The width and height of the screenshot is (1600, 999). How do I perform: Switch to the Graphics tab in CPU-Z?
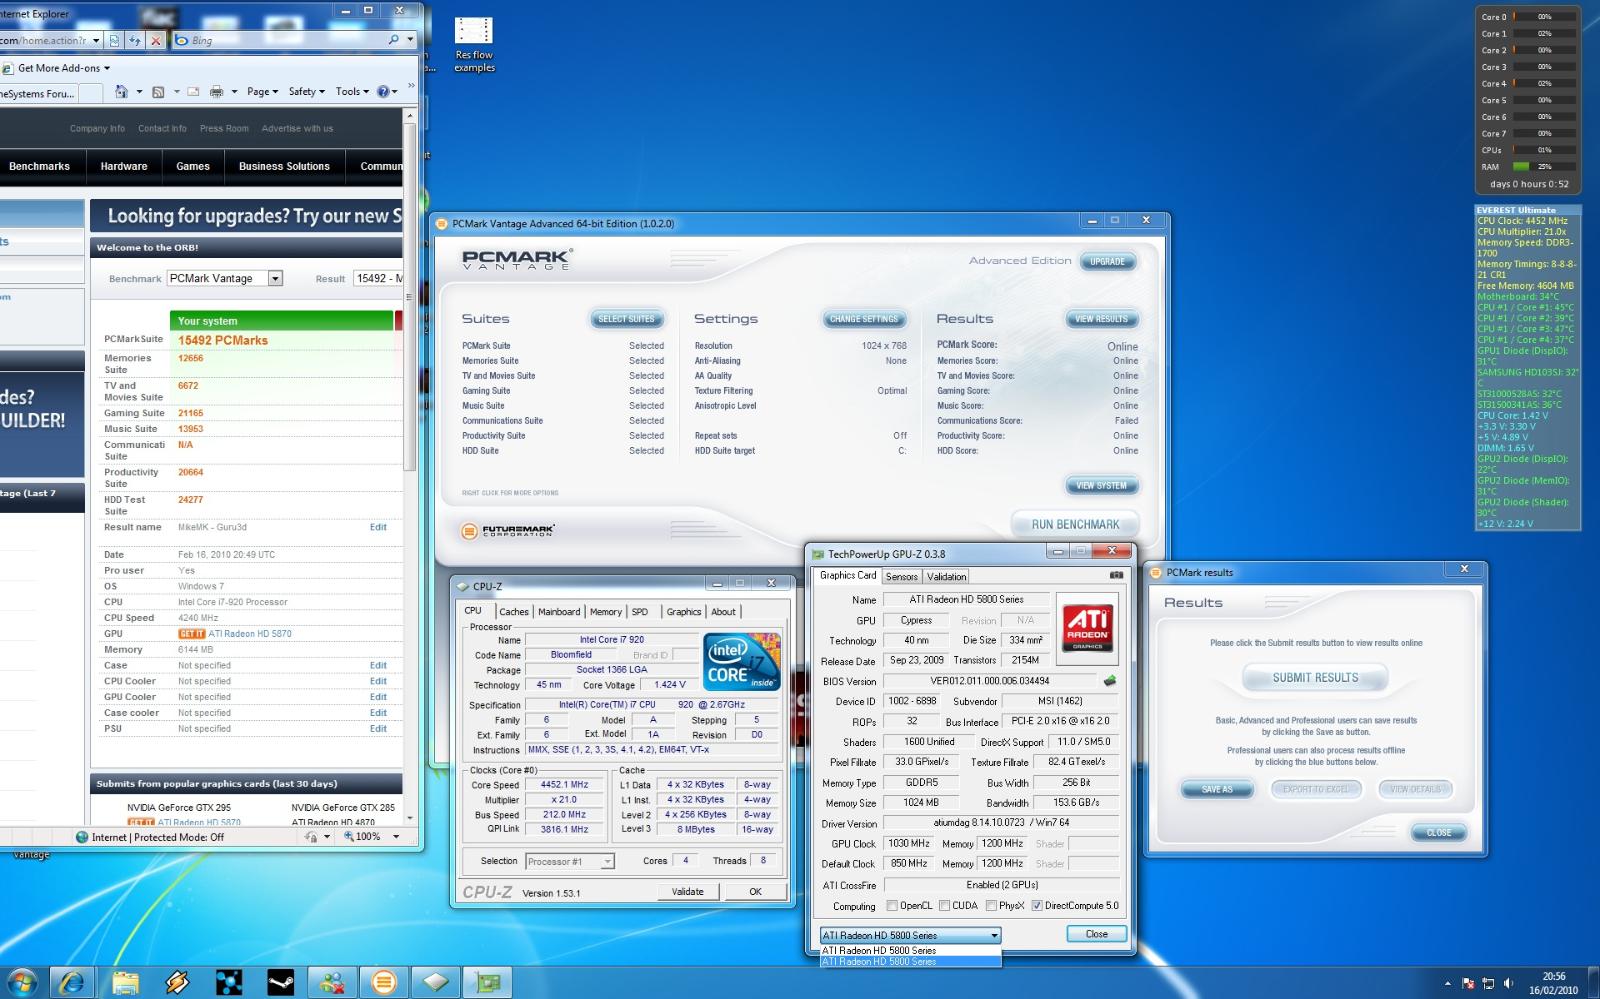click(x=684, y=612)
